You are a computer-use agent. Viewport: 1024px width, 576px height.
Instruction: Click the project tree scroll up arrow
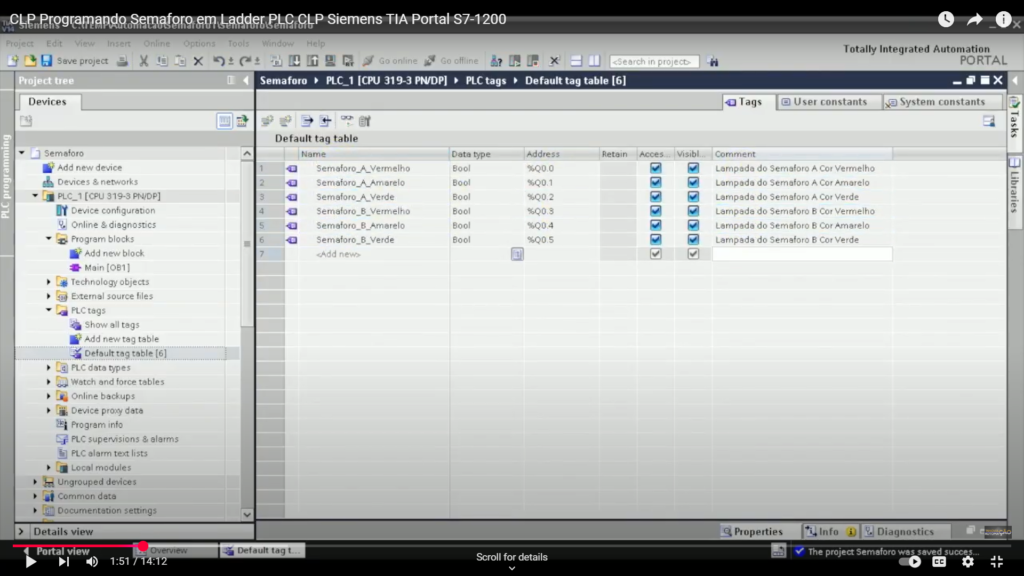click(247, 153)
